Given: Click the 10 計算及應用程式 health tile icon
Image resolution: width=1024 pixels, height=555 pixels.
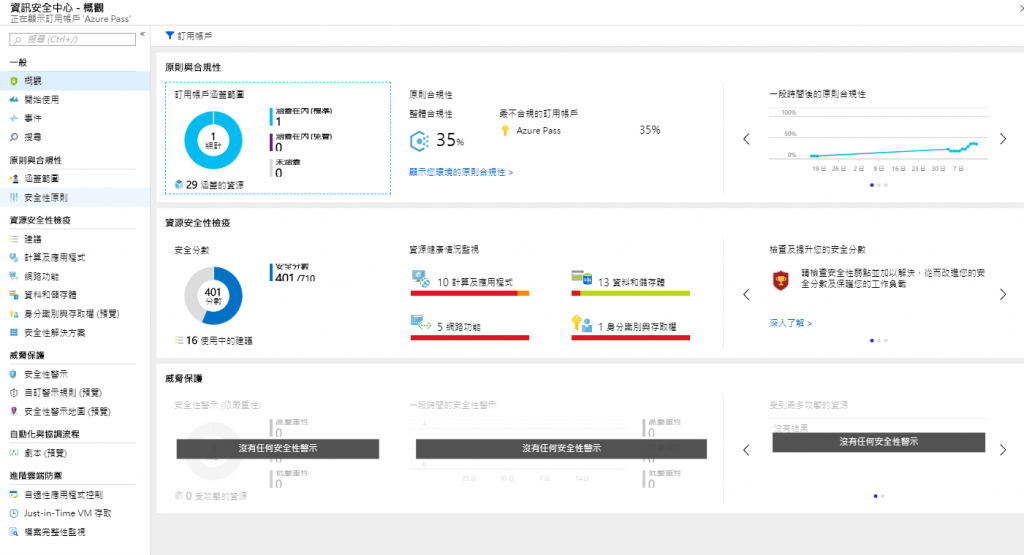Looking at the screenshot, I should [x=421, y=279].
